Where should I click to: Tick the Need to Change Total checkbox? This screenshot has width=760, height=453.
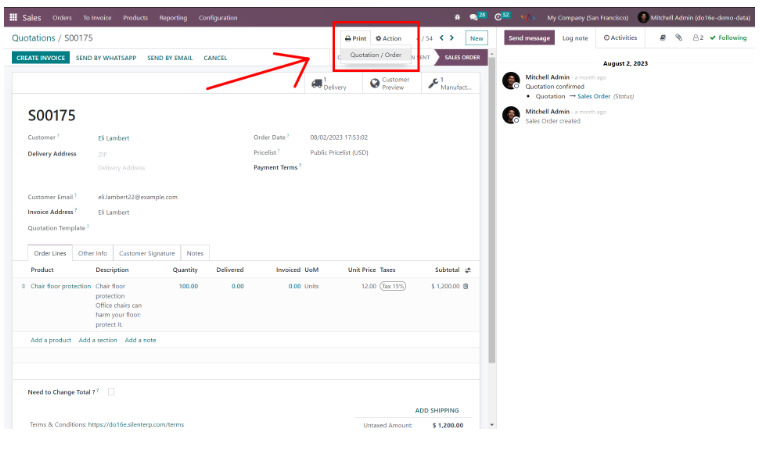111,391
